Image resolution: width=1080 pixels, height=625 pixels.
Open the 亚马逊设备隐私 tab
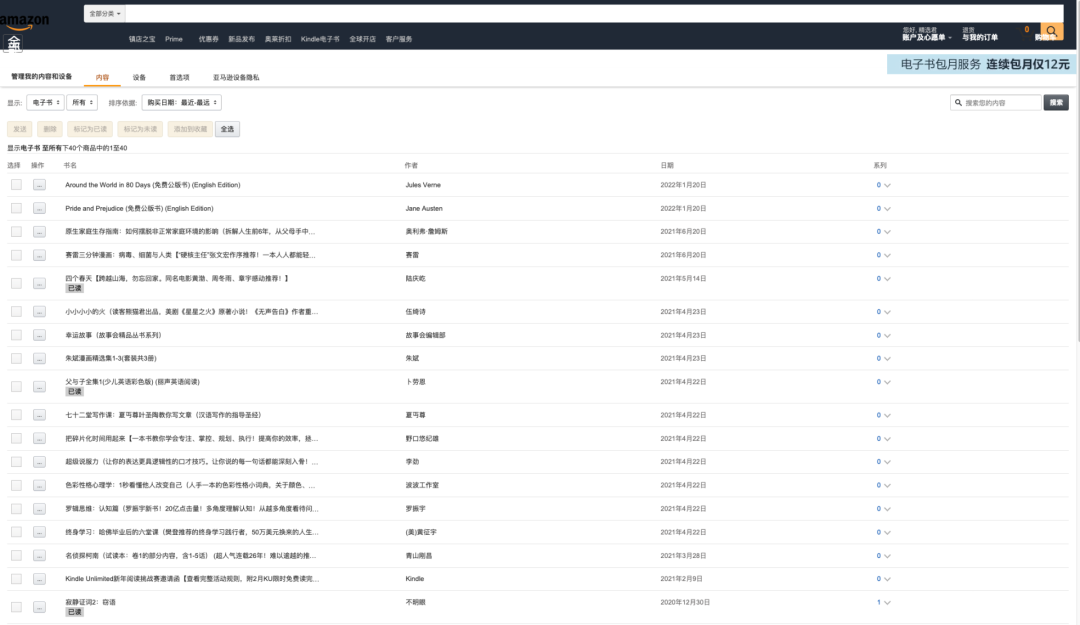[x=236, y=77]
